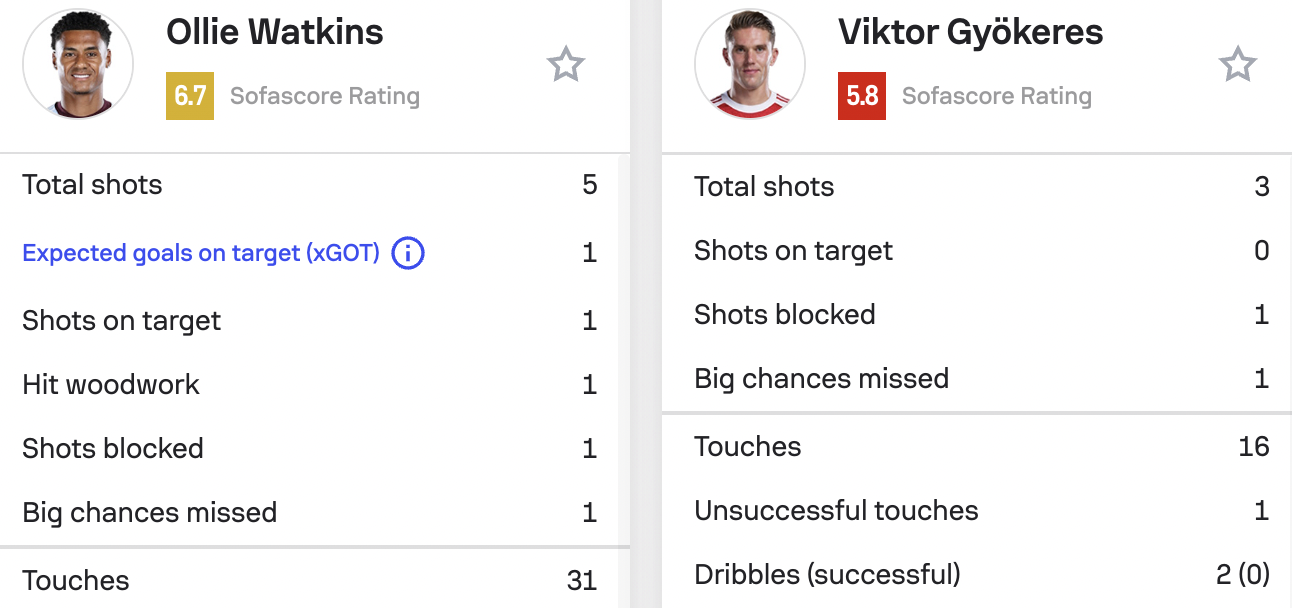Screen dimensions: 1292x608
Task: Select Watkins' Touches row showing 31
Action: [x=310, y=580]
